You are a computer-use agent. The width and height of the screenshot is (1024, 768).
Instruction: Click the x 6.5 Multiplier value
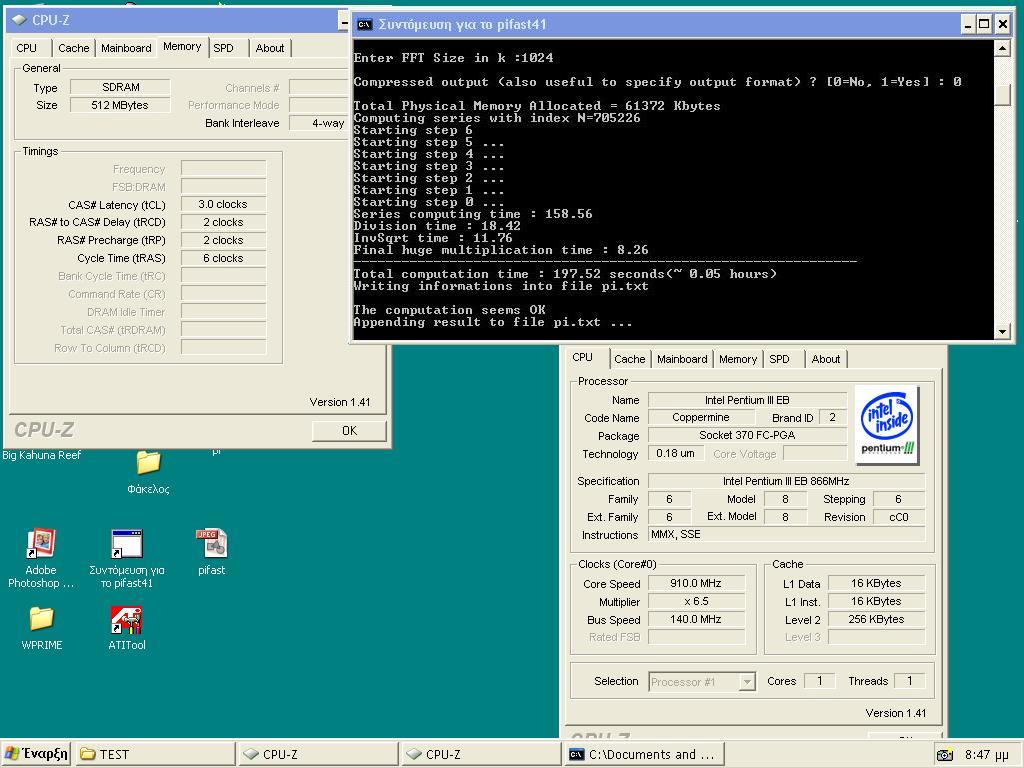[x=696, y=601]
